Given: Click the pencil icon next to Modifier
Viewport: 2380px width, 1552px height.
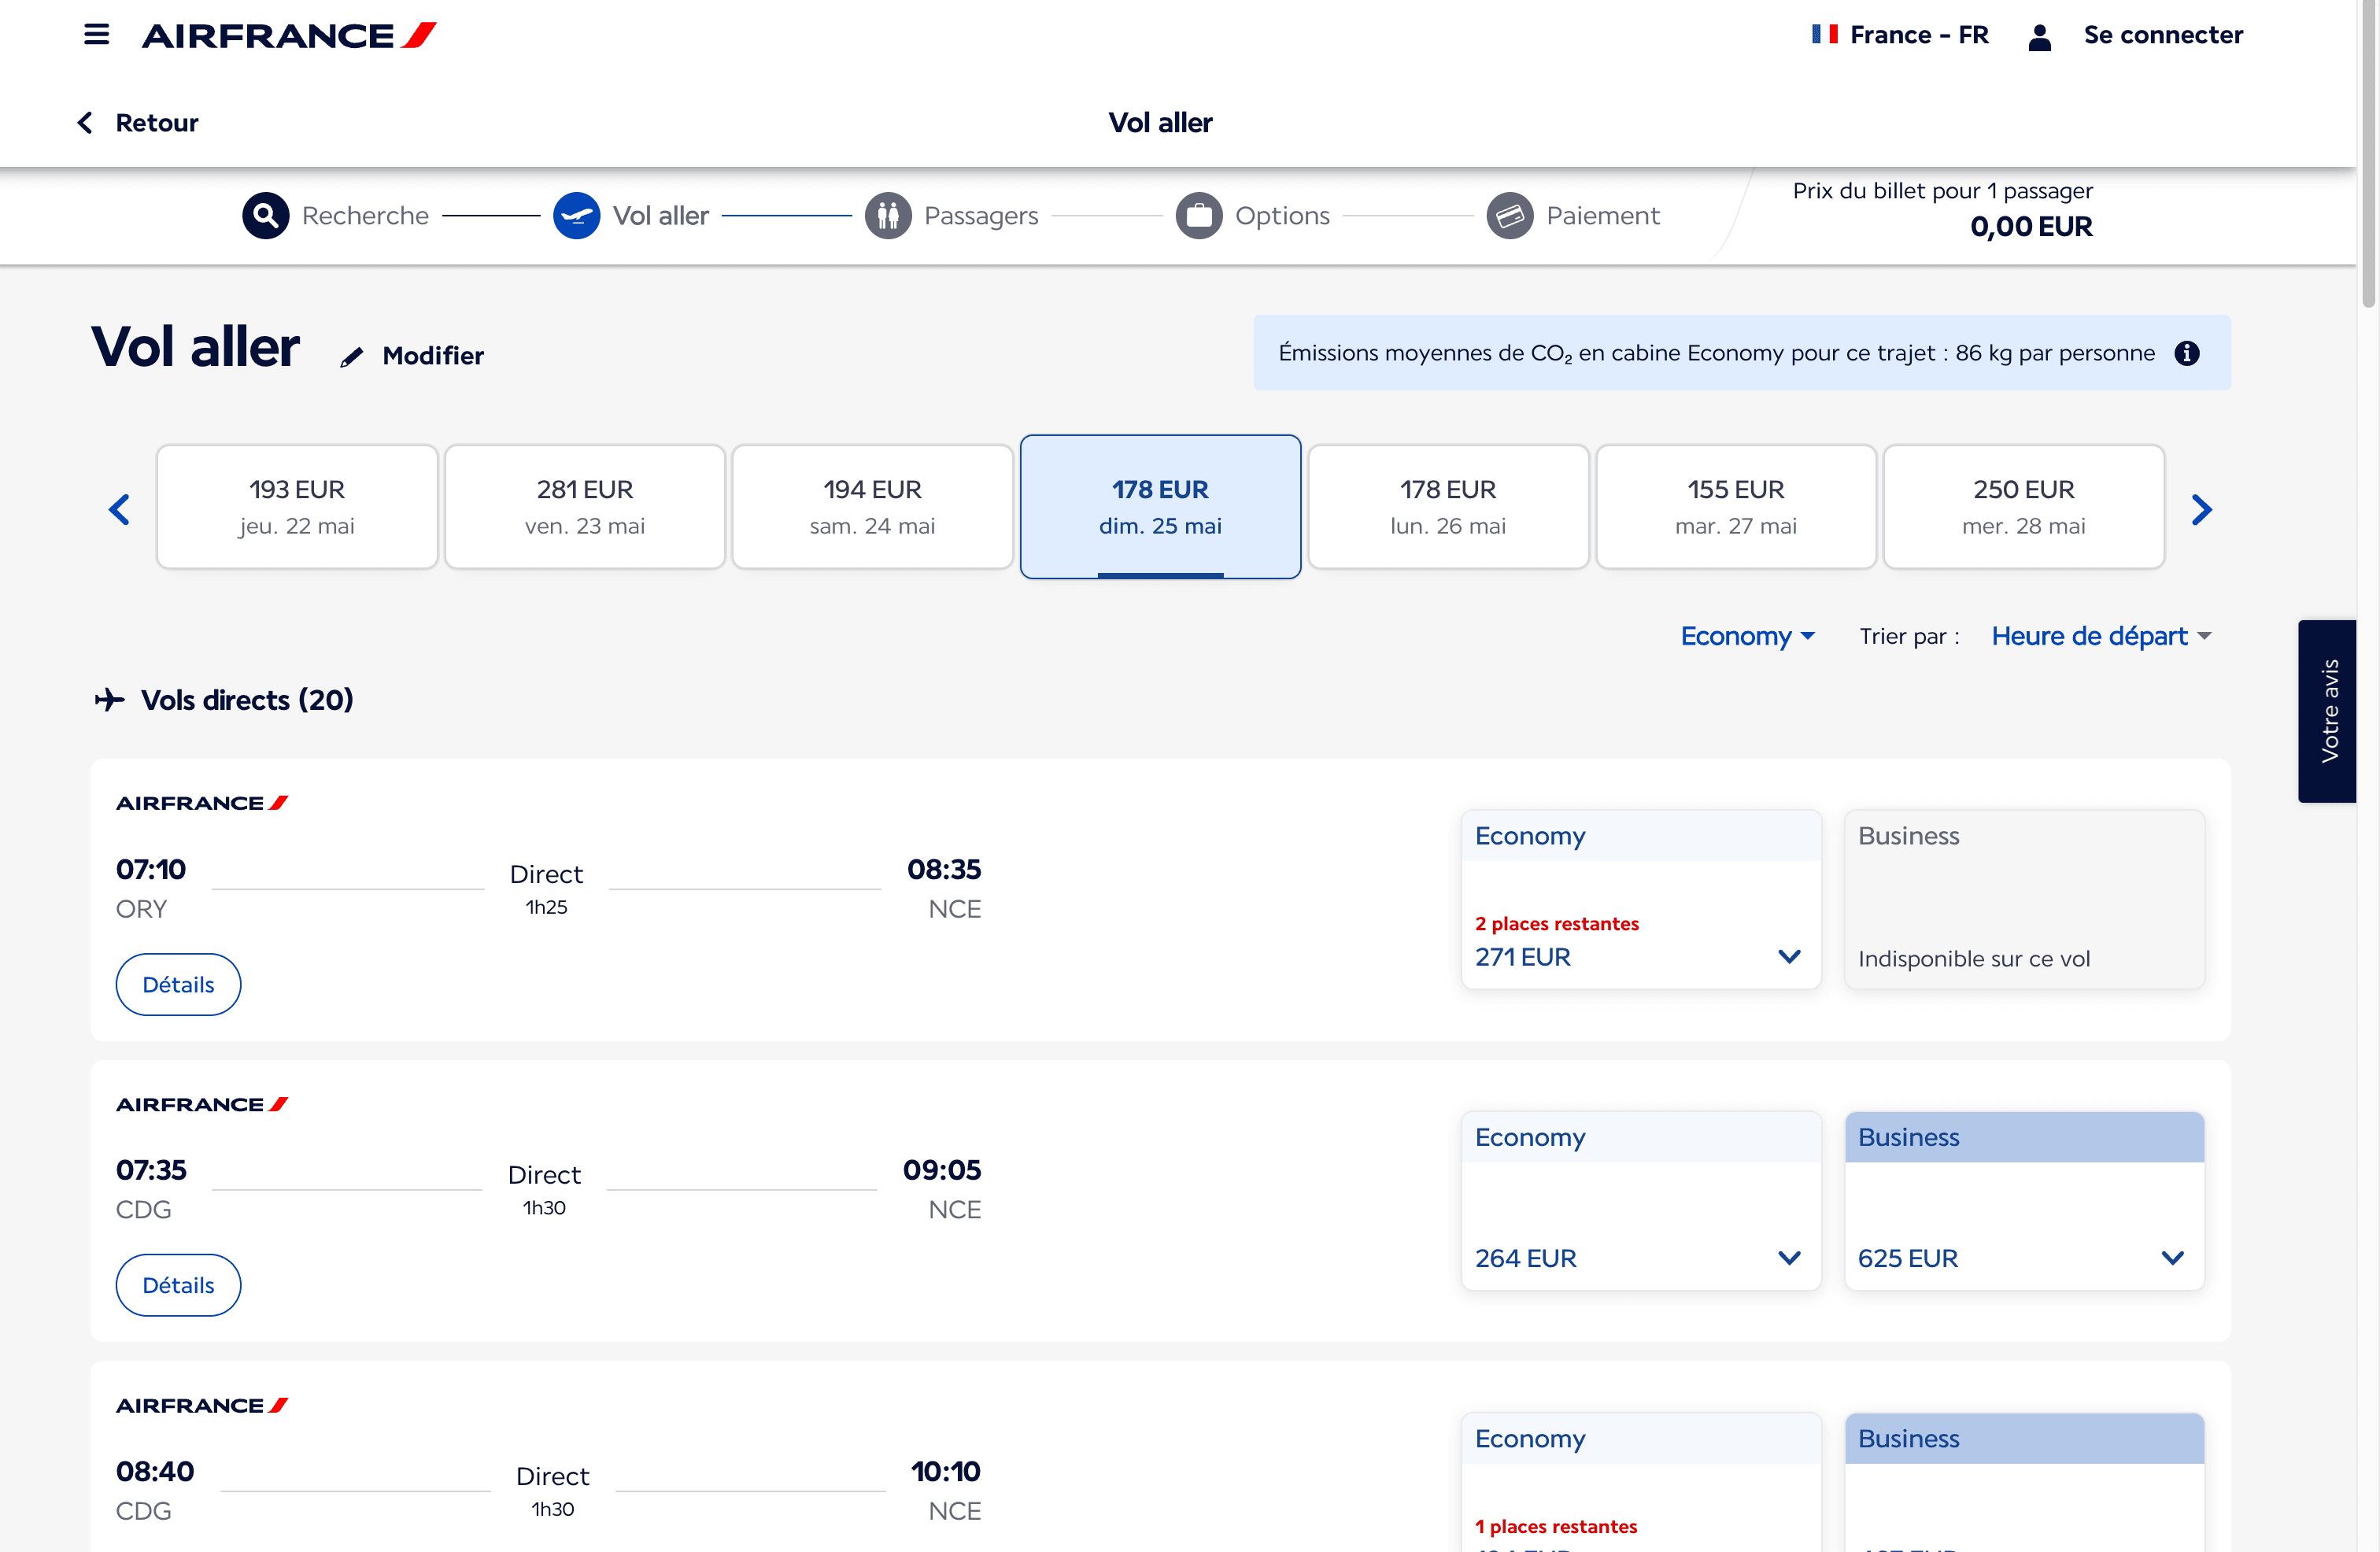Looking at the screenshot, I should tap(351, 357).
